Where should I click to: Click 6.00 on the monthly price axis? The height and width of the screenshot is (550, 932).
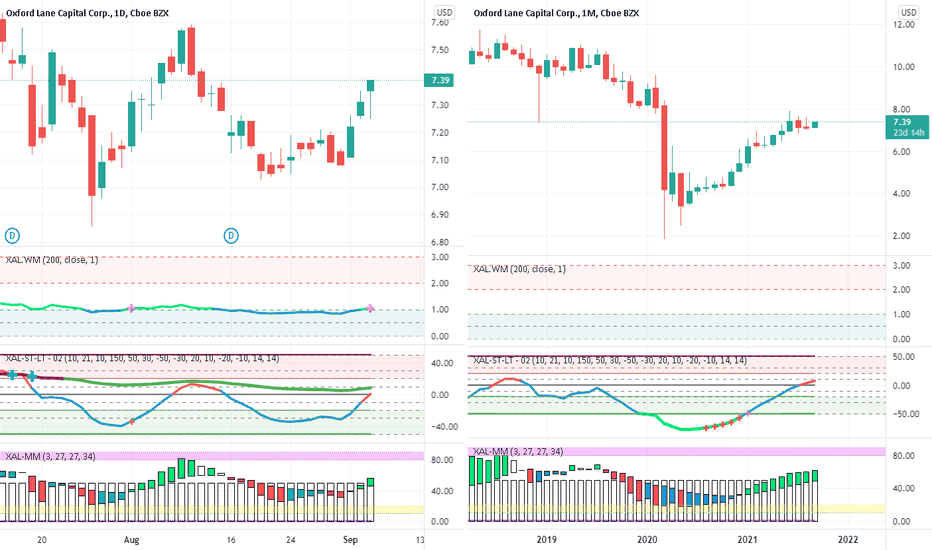[x=902, y=152]
